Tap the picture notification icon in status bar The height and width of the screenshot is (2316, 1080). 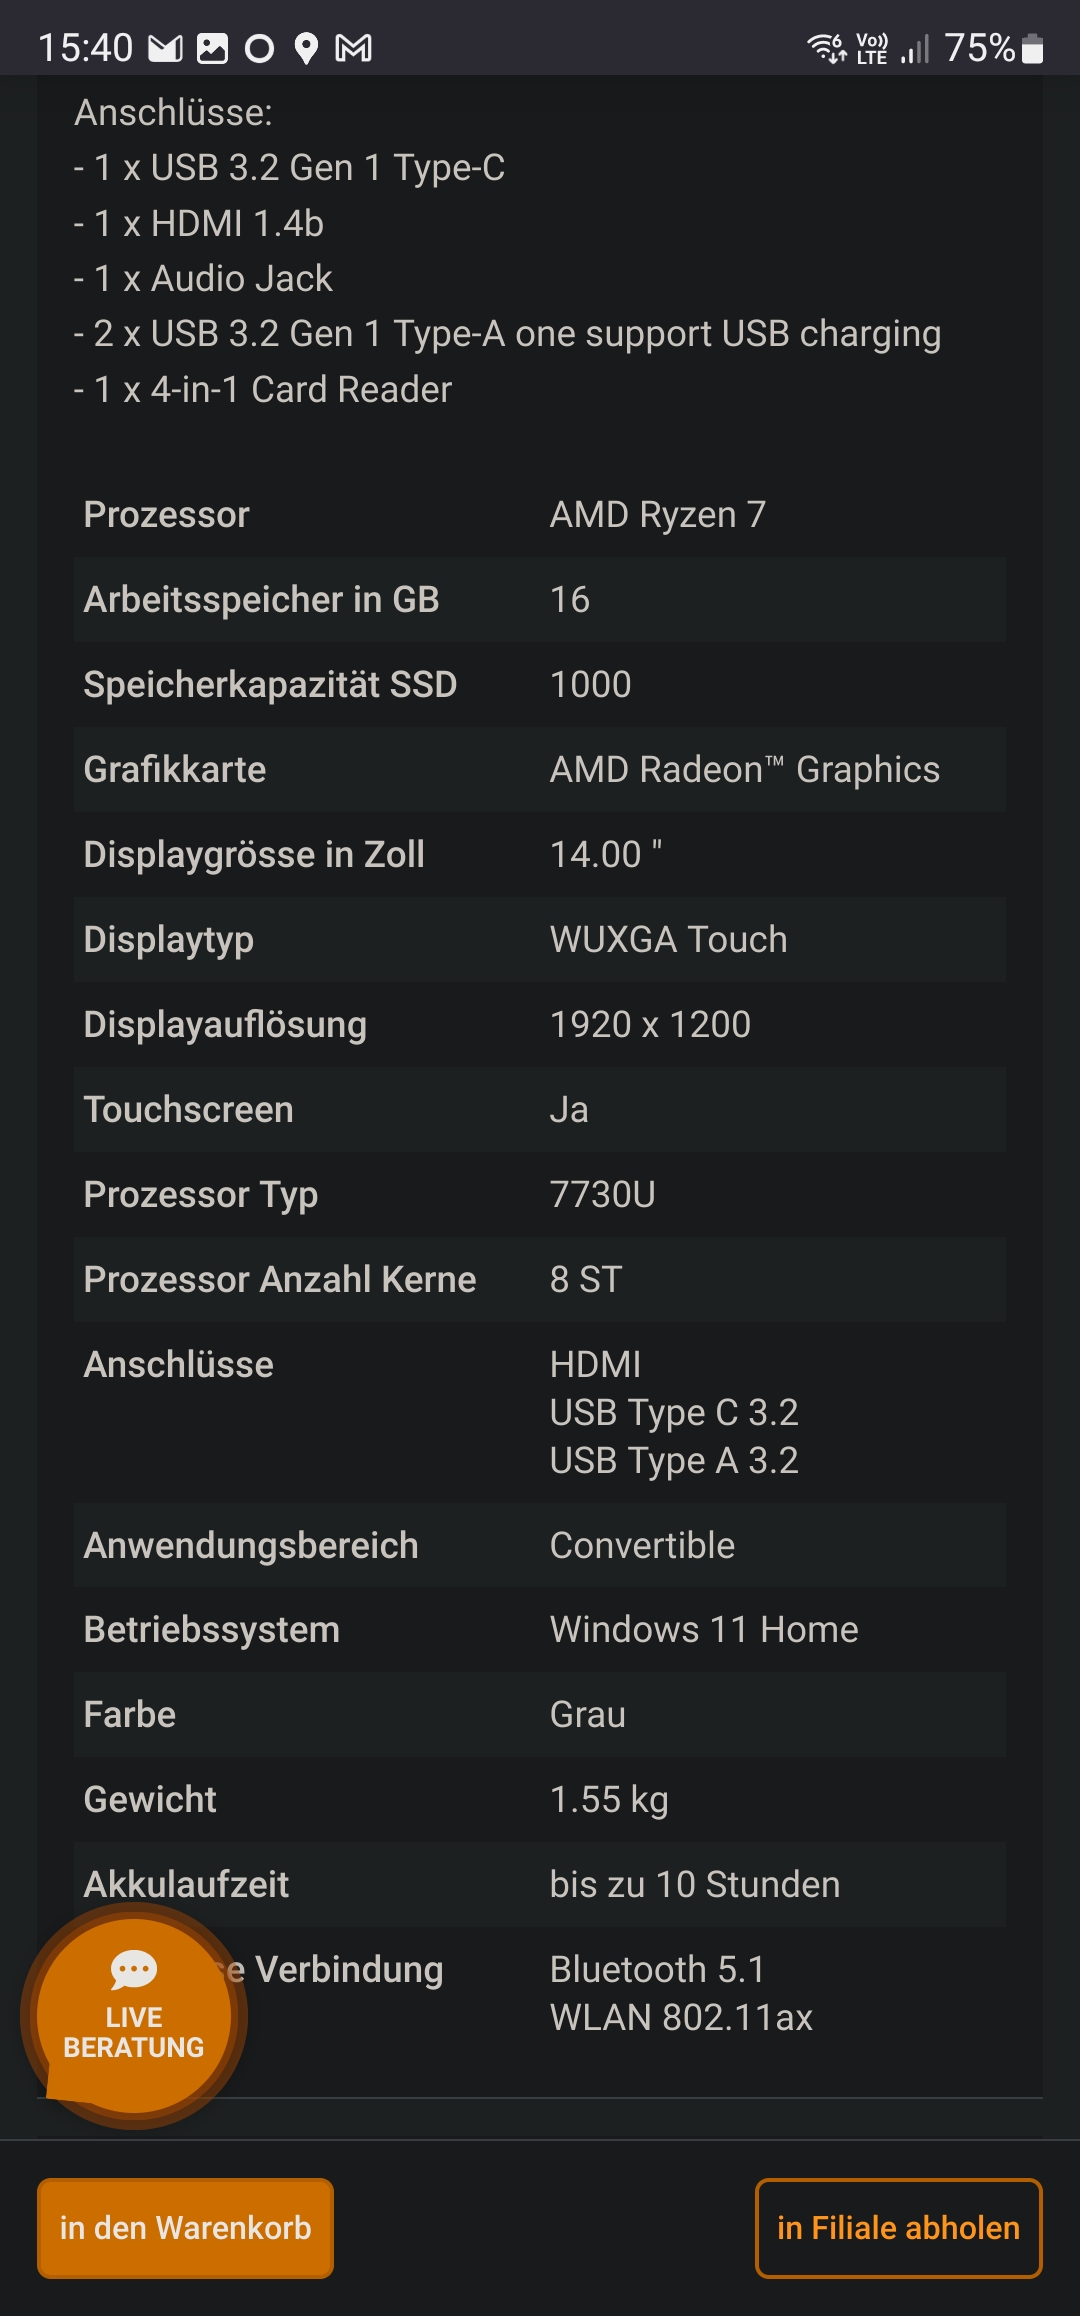click(x=212, y=48)
